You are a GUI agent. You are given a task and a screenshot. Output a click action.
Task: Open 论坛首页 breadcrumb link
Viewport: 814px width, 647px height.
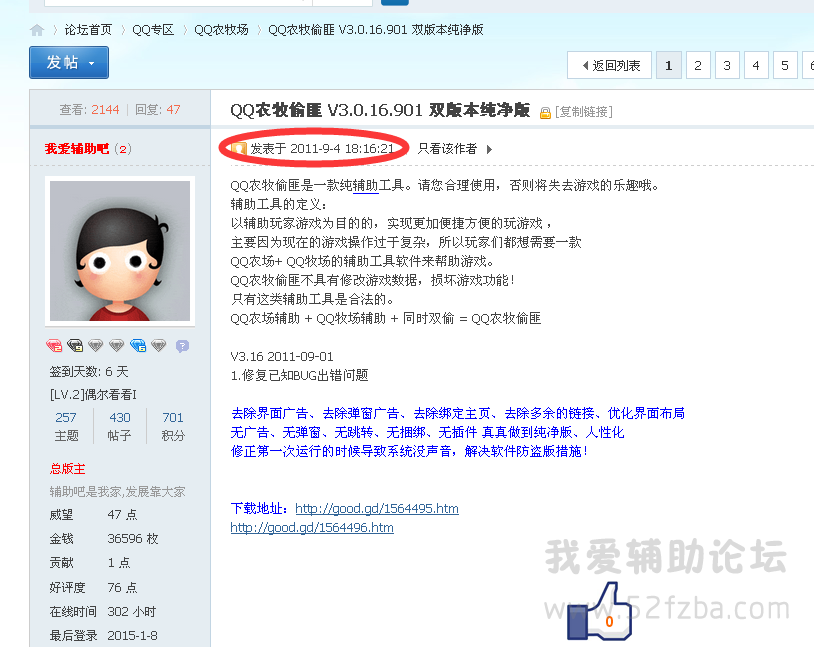[x=88, y=30]
